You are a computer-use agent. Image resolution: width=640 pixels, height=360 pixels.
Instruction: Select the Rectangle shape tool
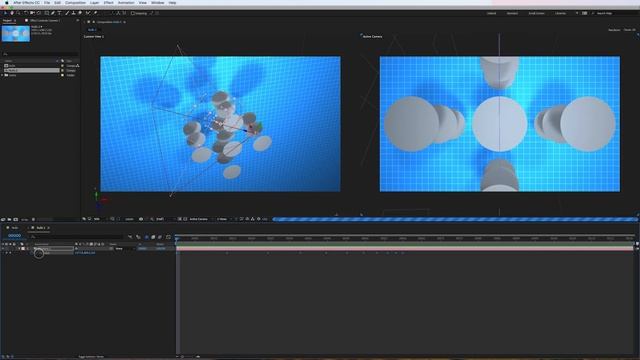pyautogui.click(x=47, y=13)
